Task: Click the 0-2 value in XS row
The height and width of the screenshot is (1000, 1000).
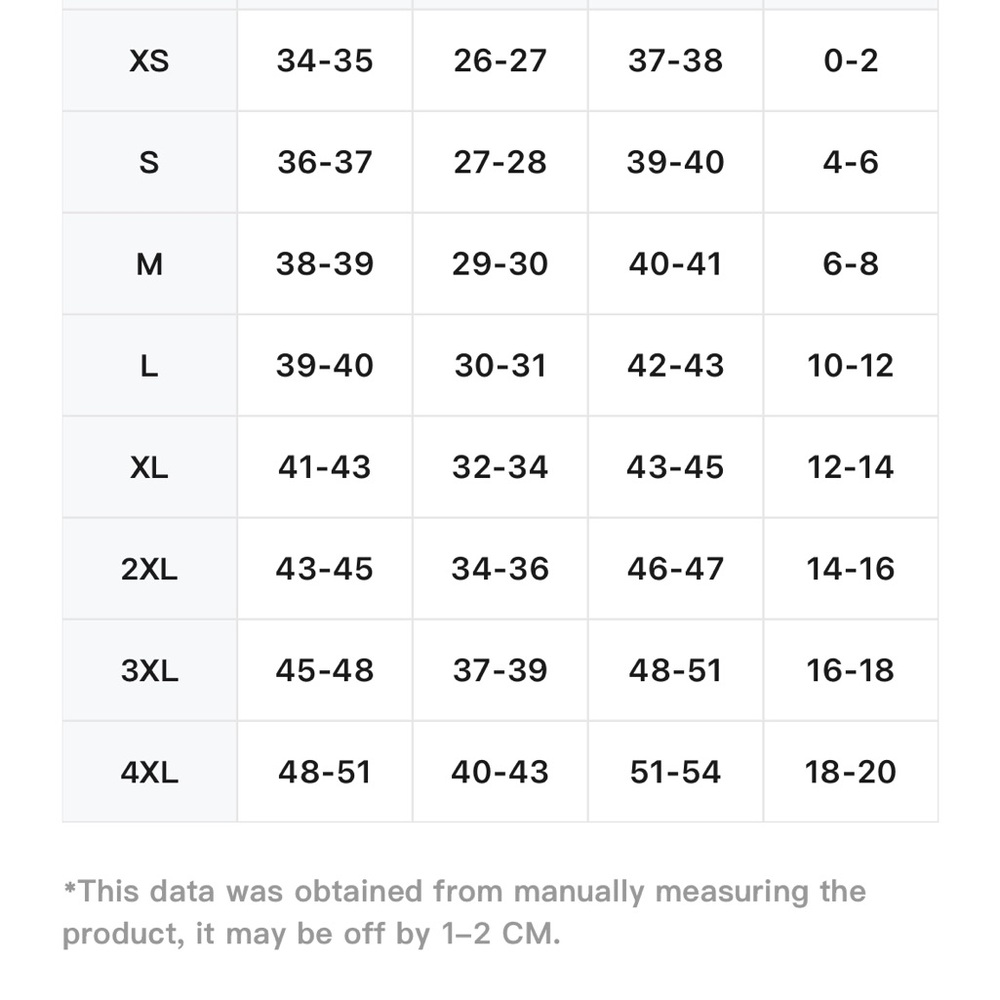Action: click(851, 61)
